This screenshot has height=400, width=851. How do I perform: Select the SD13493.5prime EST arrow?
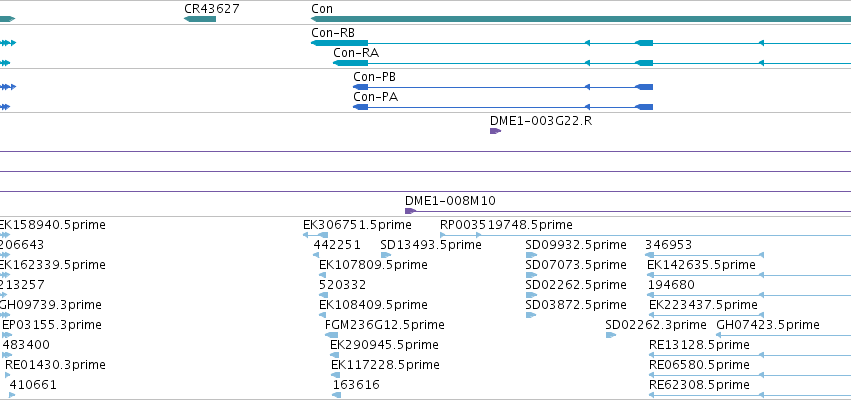click(386, 255)
